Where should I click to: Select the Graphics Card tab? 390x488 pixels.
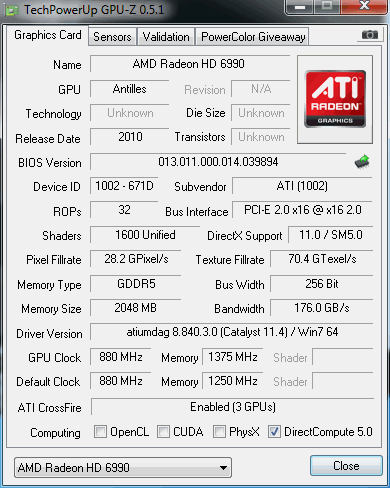48,35
